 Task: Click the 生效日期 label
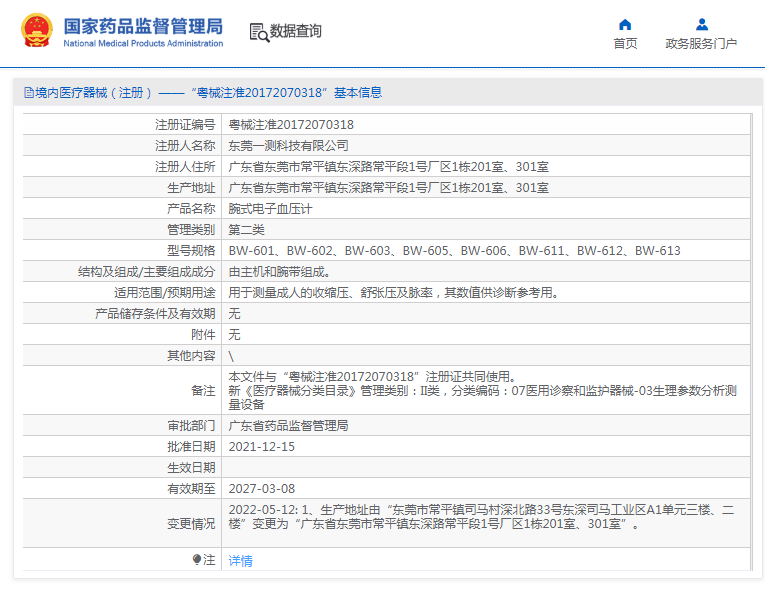pyautogui.click(x=191, y=468)
